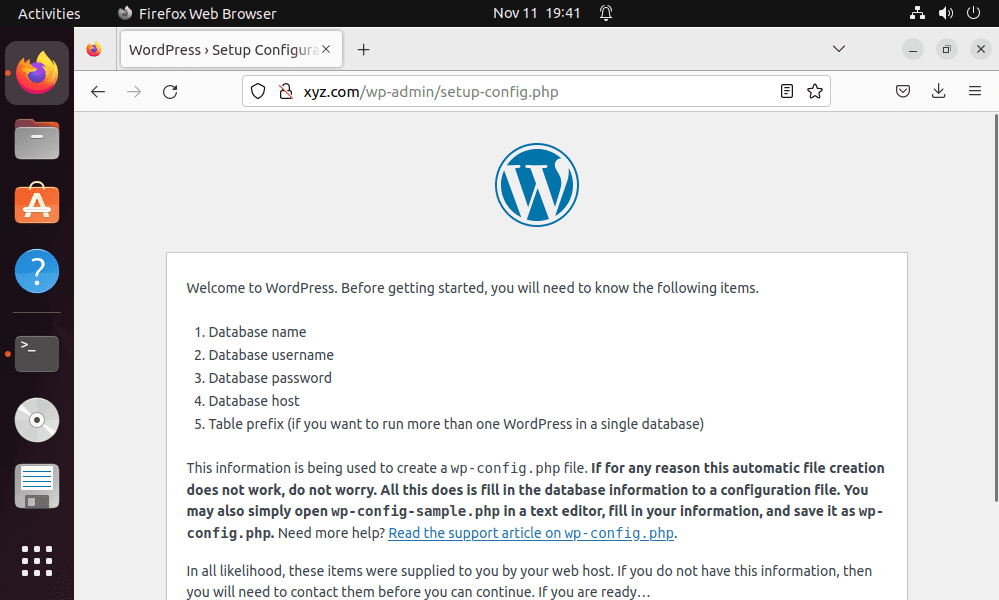Open the system power menu

(974, 13)
